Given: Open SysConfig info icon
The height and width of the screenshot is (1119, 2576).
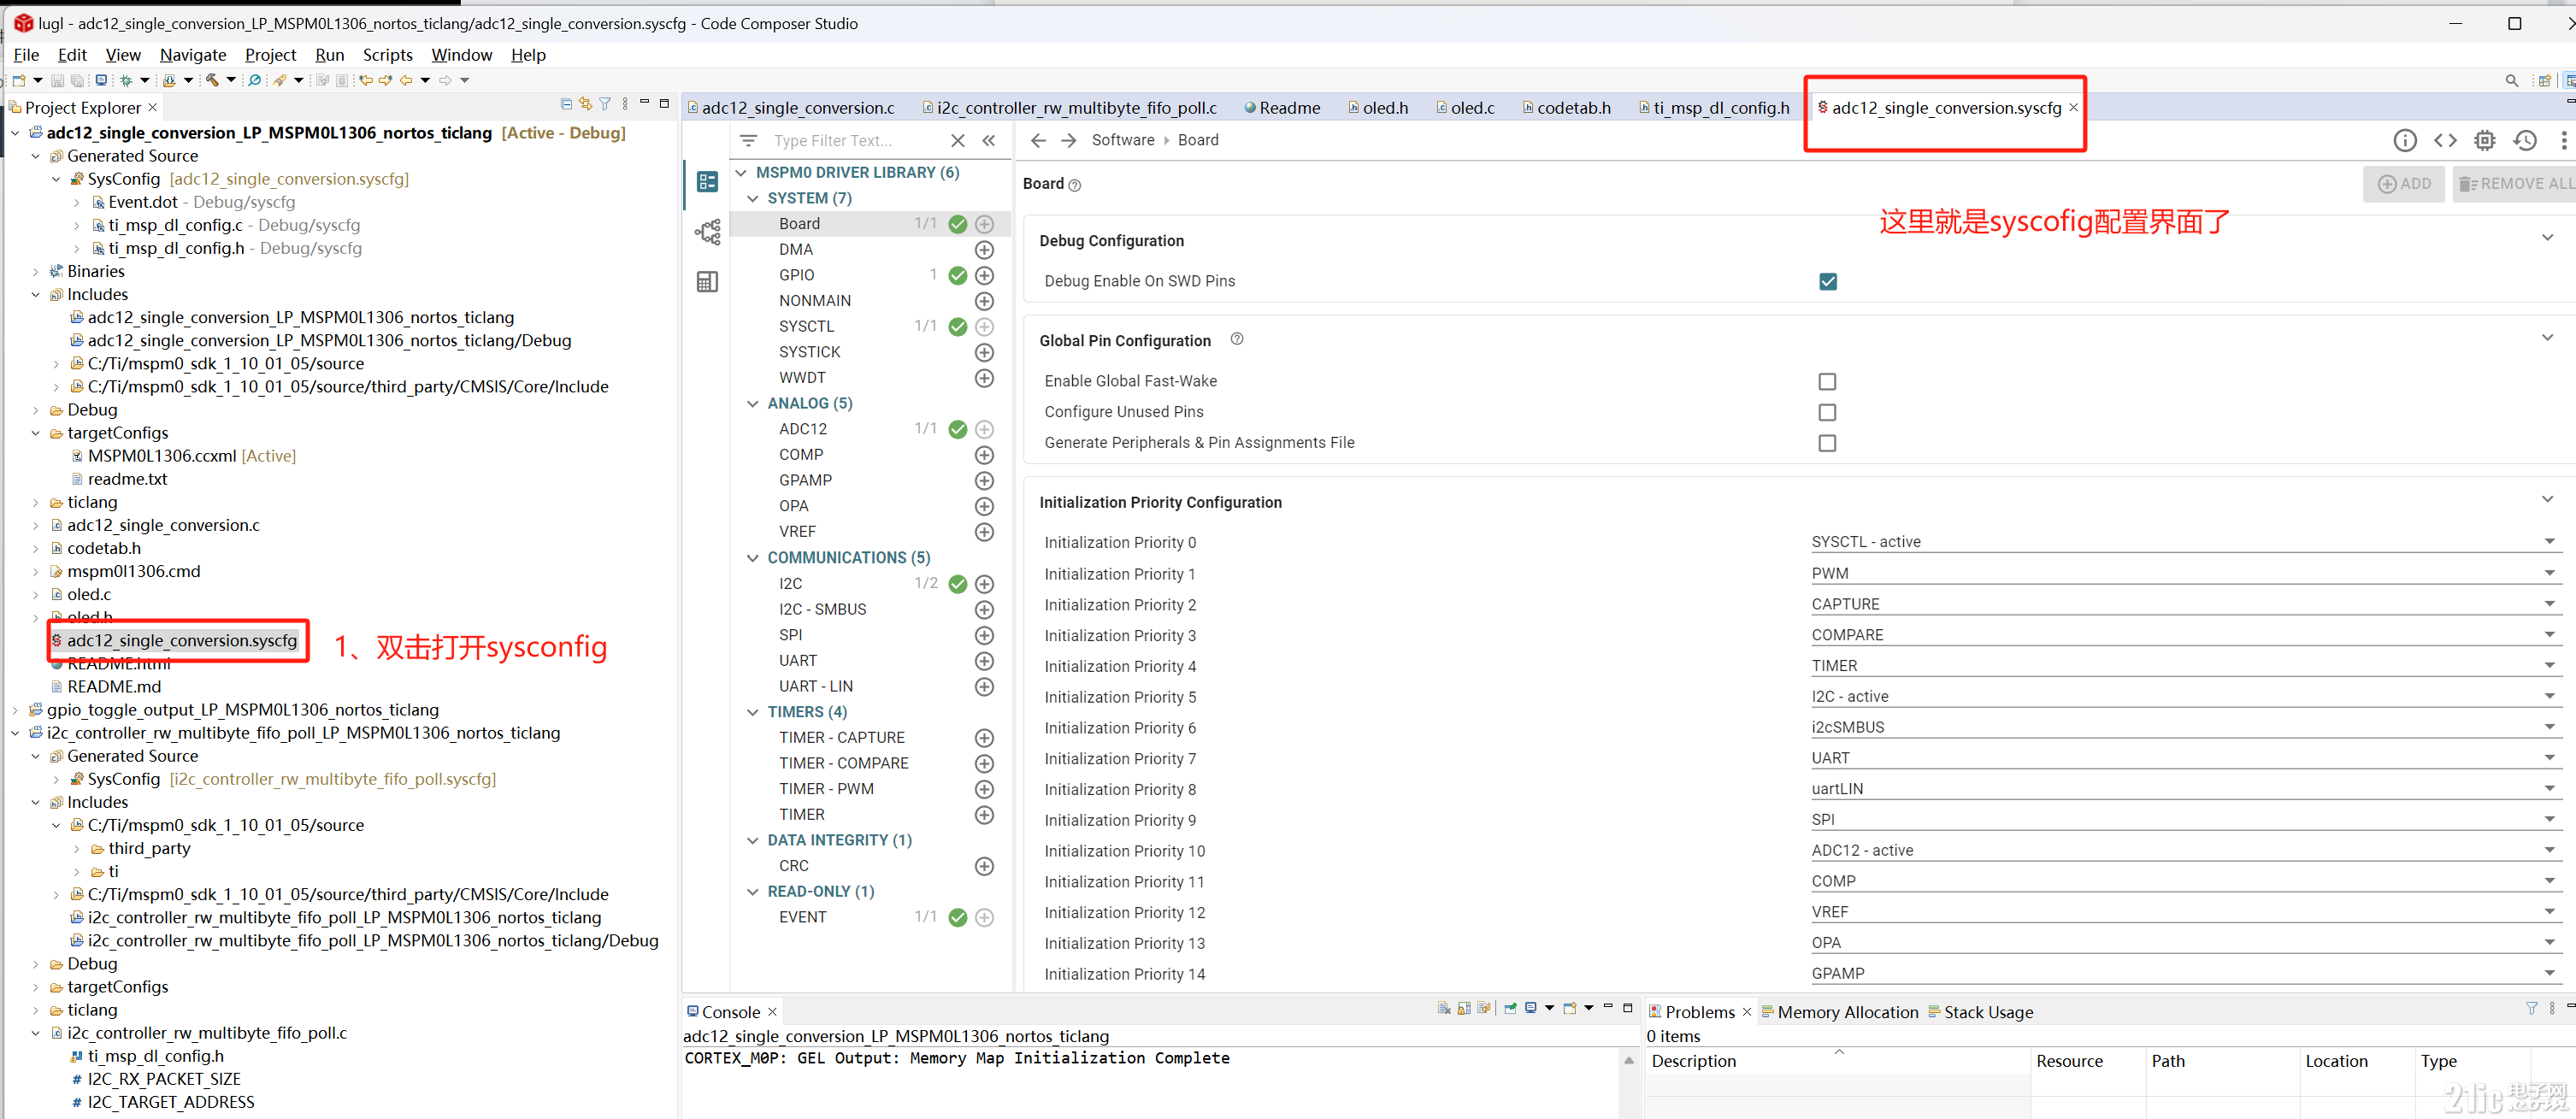Looking at the screenshot, I should tap(2404, 141).
